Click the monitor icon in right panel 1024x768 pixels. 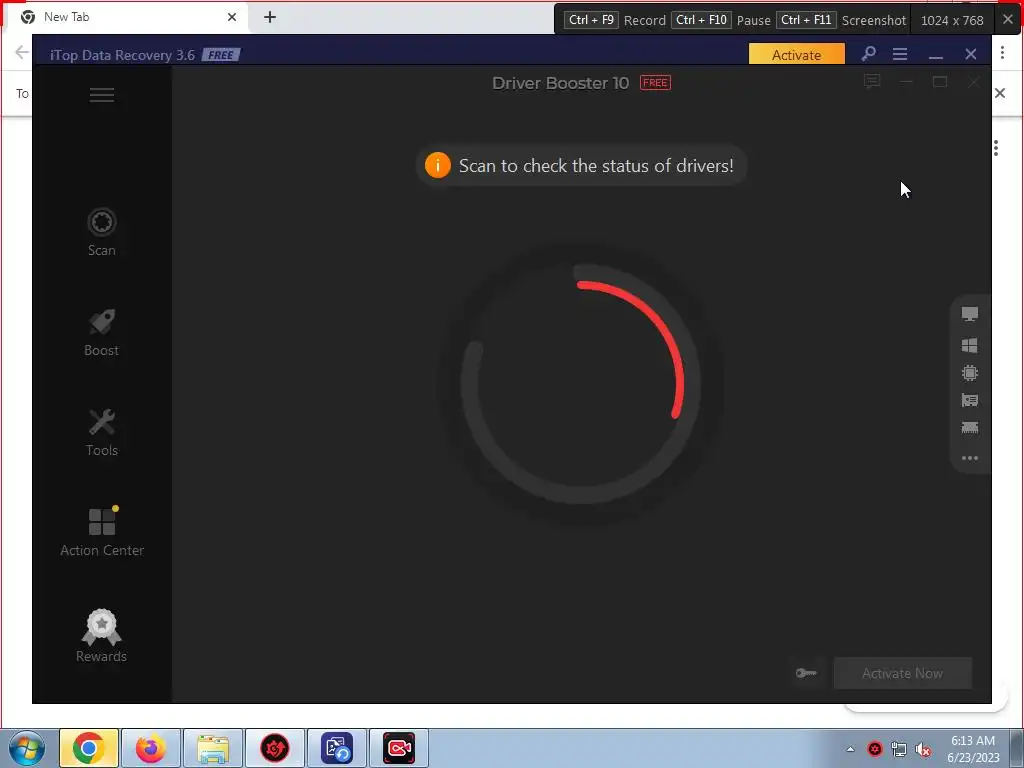coord(970,314)
